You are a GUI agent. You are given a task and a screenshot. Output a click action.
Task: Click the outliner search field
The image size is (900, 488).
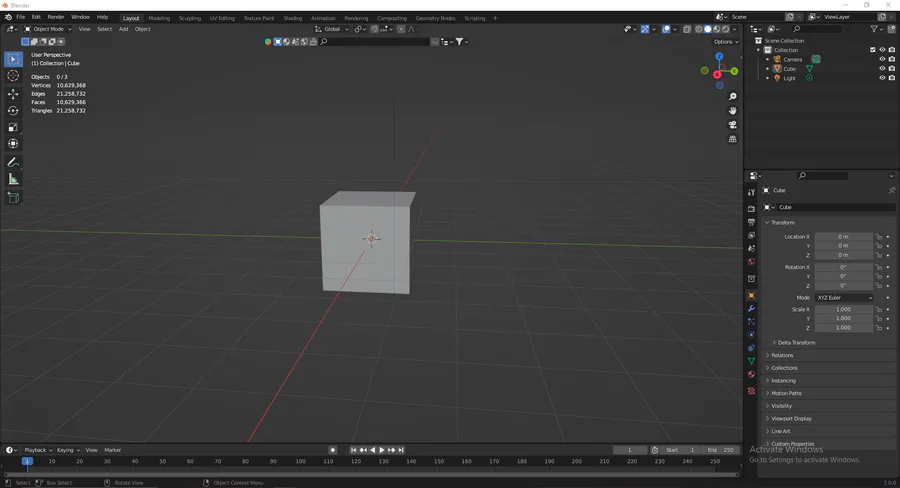click(818, 29)
